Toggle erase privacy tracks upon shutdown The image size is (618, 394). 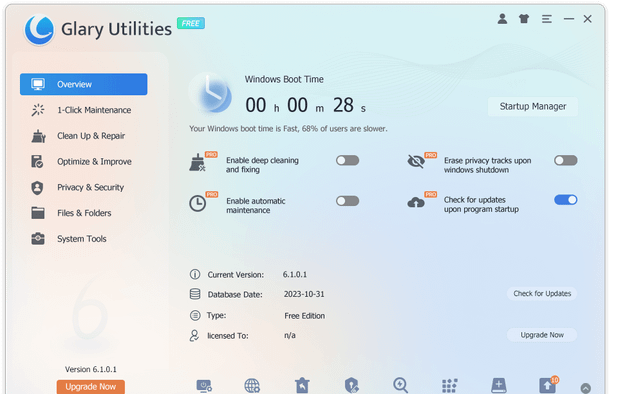tap(566, 160)
